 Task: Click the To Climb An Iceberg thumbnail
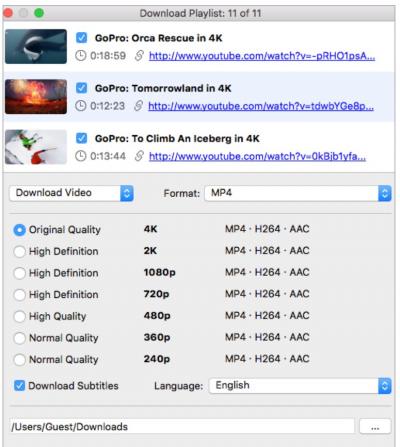coord(36,147)
